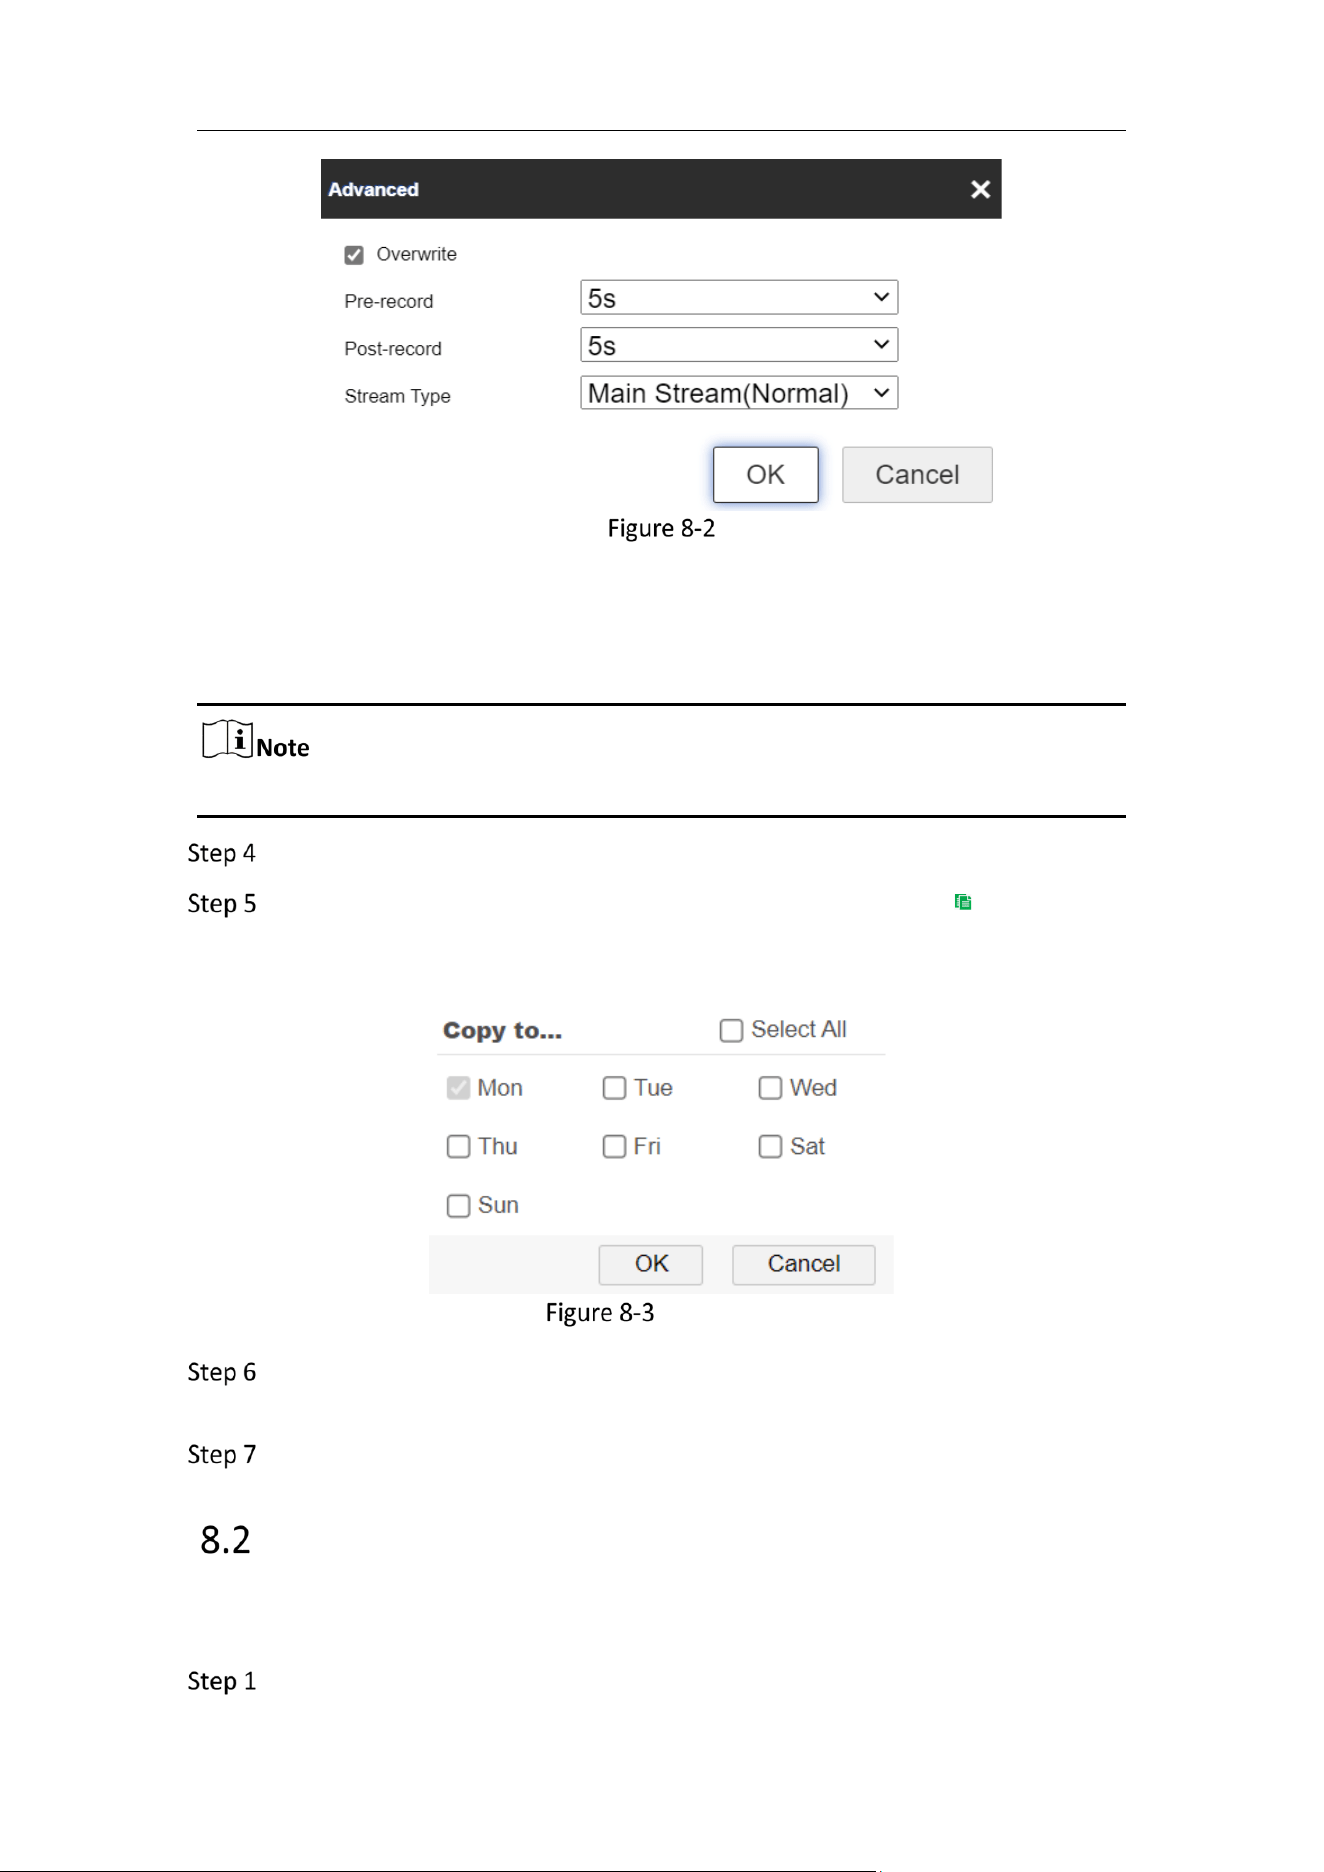Check the Sun checkbox
This screenshot has width=1324, height=1872.
pyautogui.click(x=458, y=1205)
